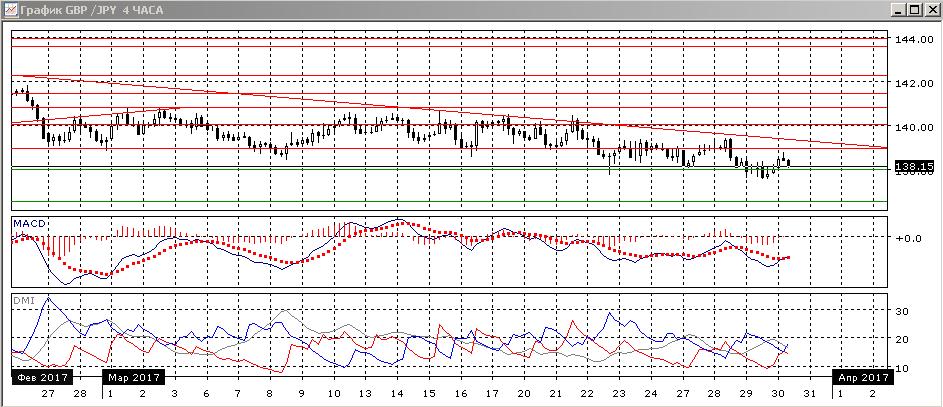The image size is (943, 407).
Task: Select the 'Апр 2017' month marker
Action: tap(861, 378)
